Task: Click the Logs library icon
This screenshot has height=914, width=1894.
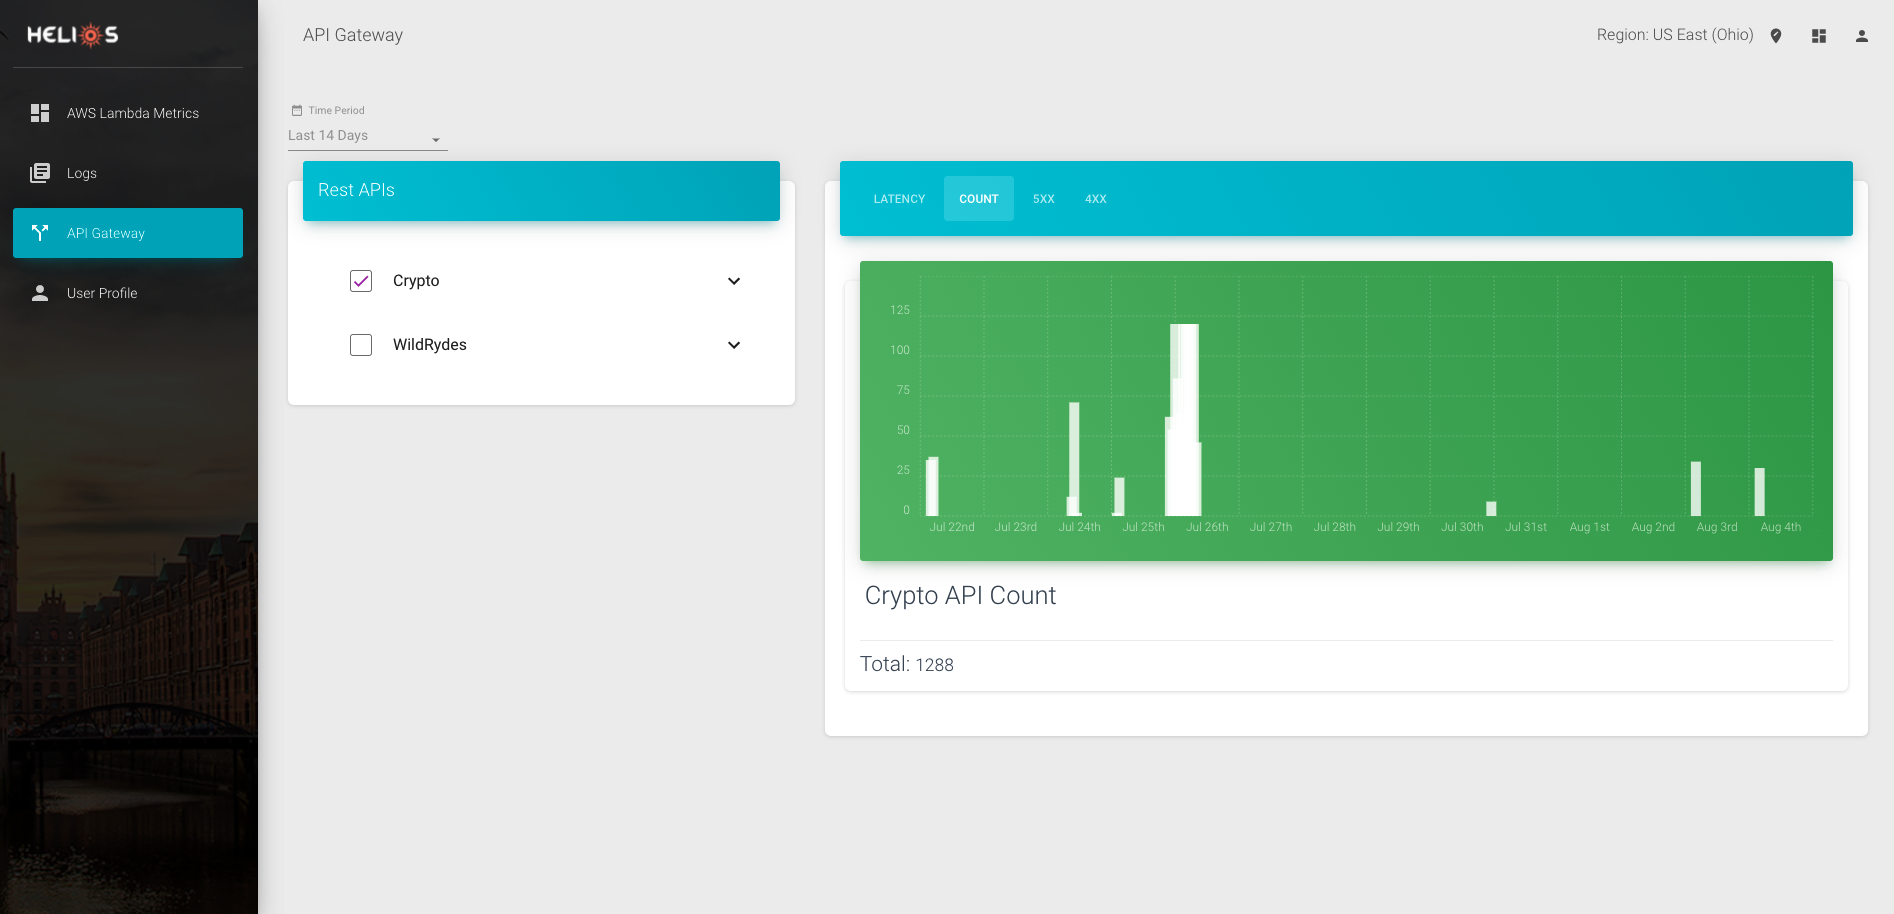Action: [x=40, y=173]
